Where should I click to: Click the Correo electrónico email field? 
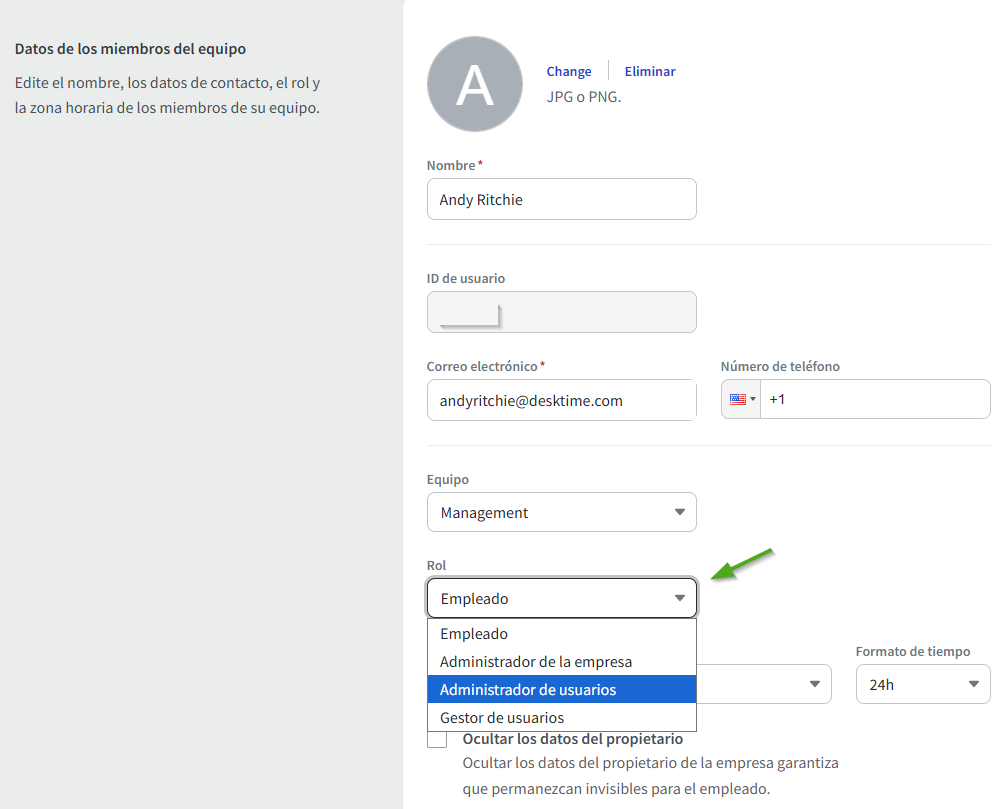(x=560, y=400)
